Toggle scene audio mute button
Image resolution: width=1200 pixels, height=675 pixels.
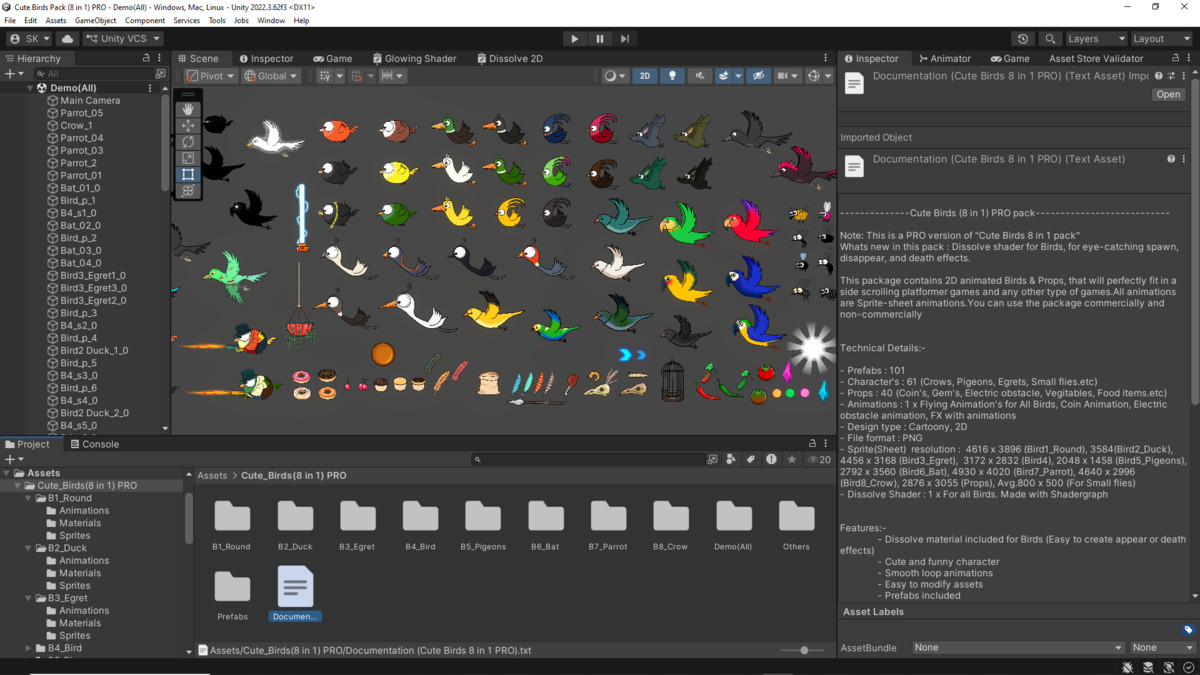point(699,76)
